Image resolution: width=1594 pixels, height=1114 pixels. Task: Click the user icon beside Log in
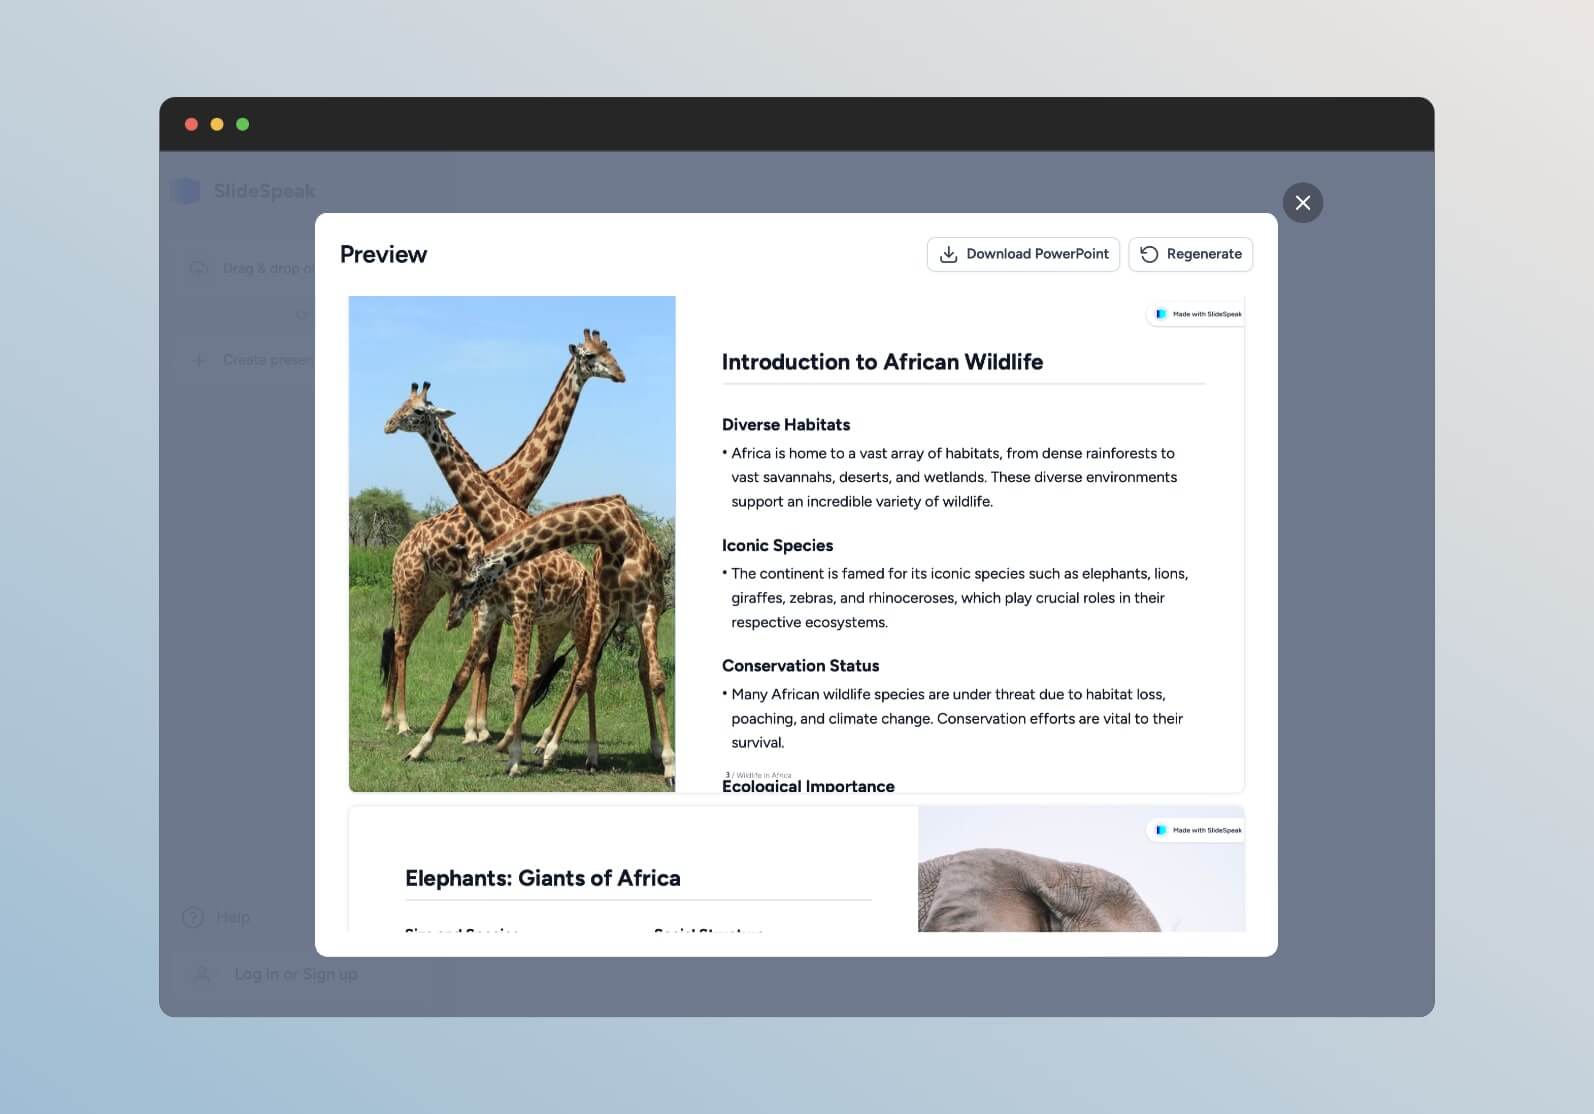[x=202, y=974]
